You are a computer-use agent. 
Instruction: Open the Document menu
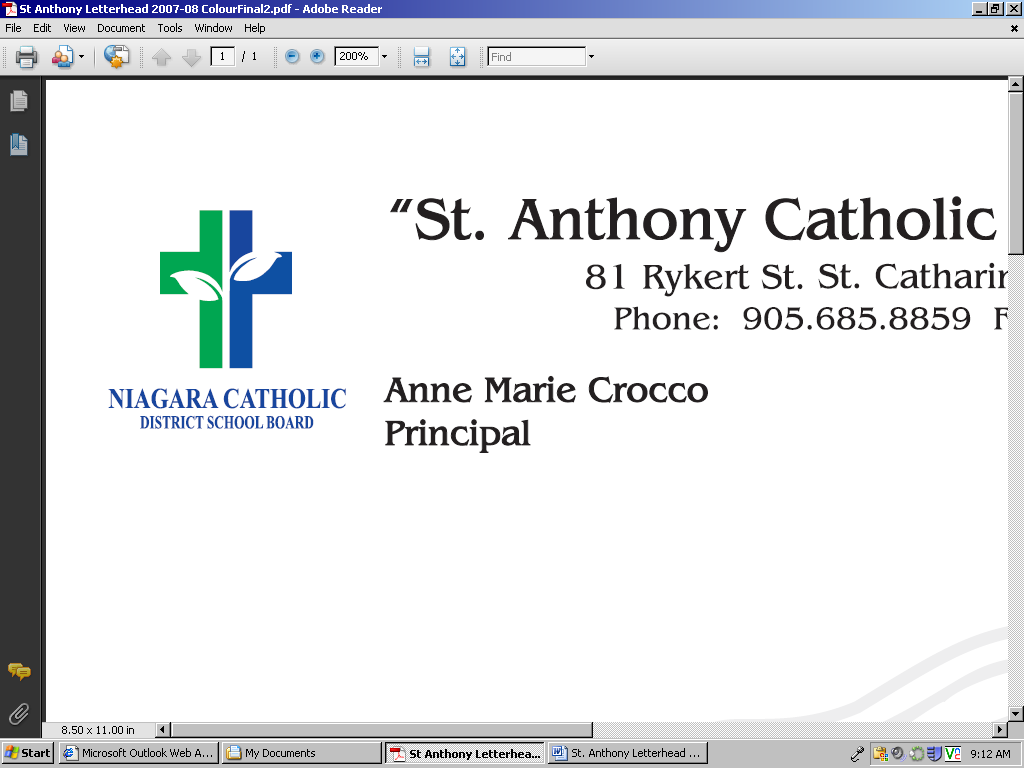point(121,28)
